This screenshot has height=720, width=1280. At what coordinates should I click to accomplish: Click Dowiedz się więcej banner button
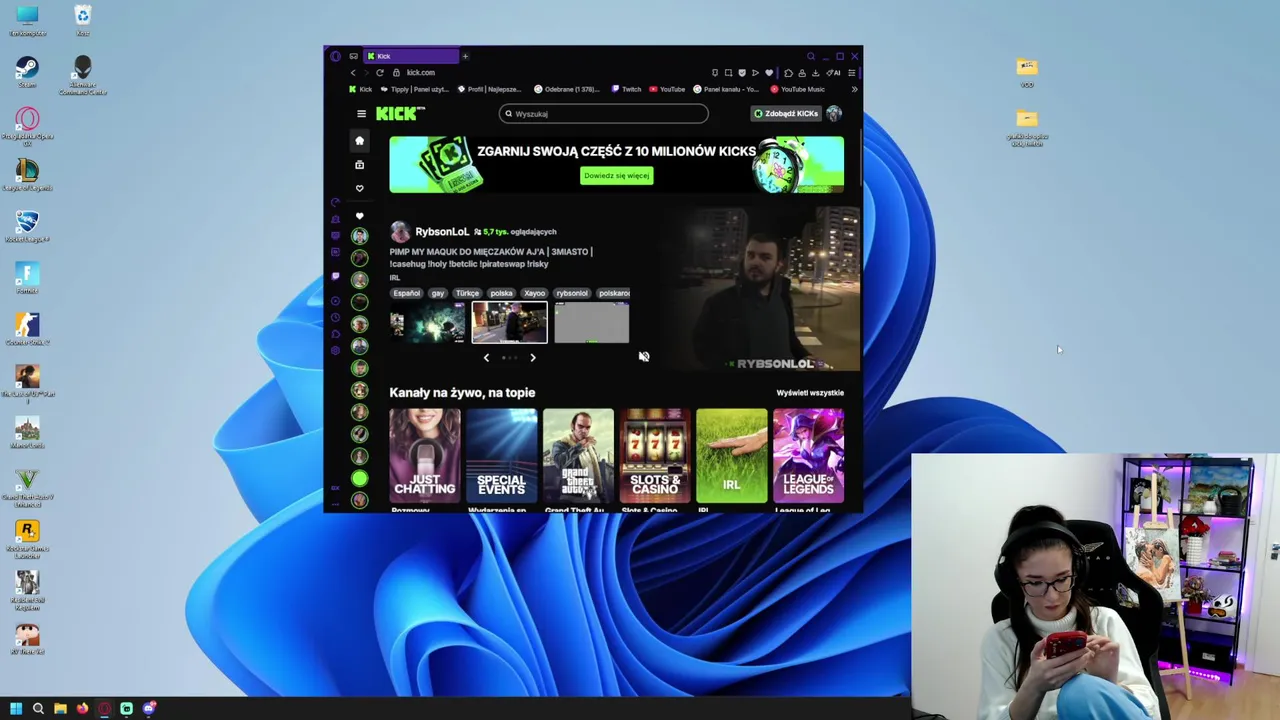point(617,176)
